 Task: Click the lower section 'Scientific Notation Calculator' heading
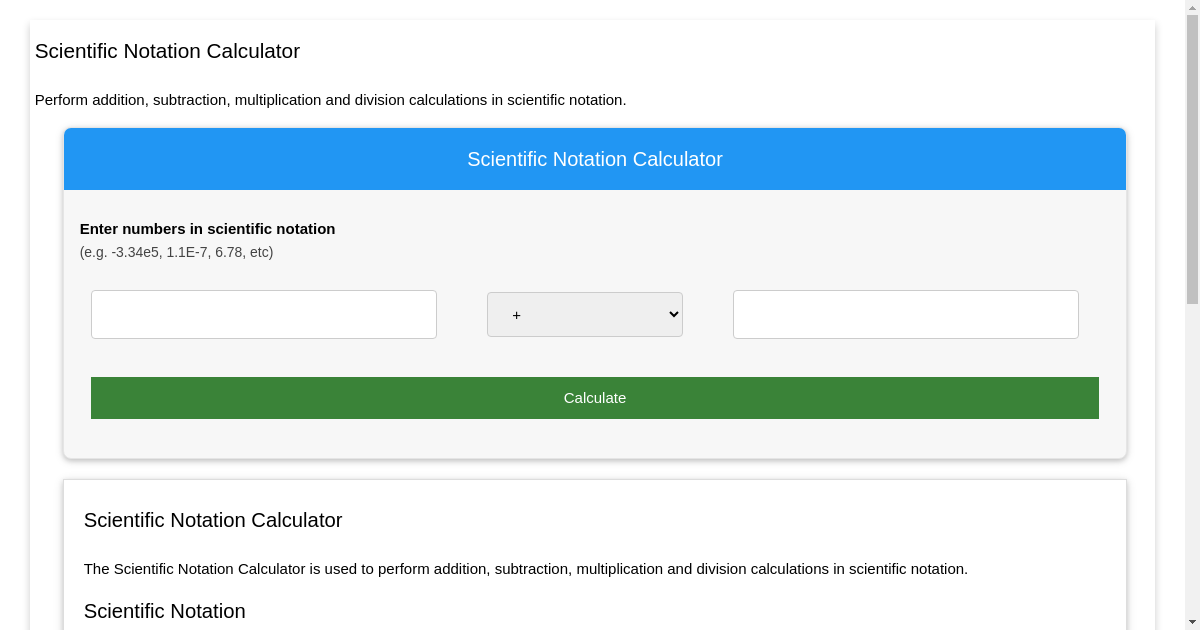[x=213, y=520]
